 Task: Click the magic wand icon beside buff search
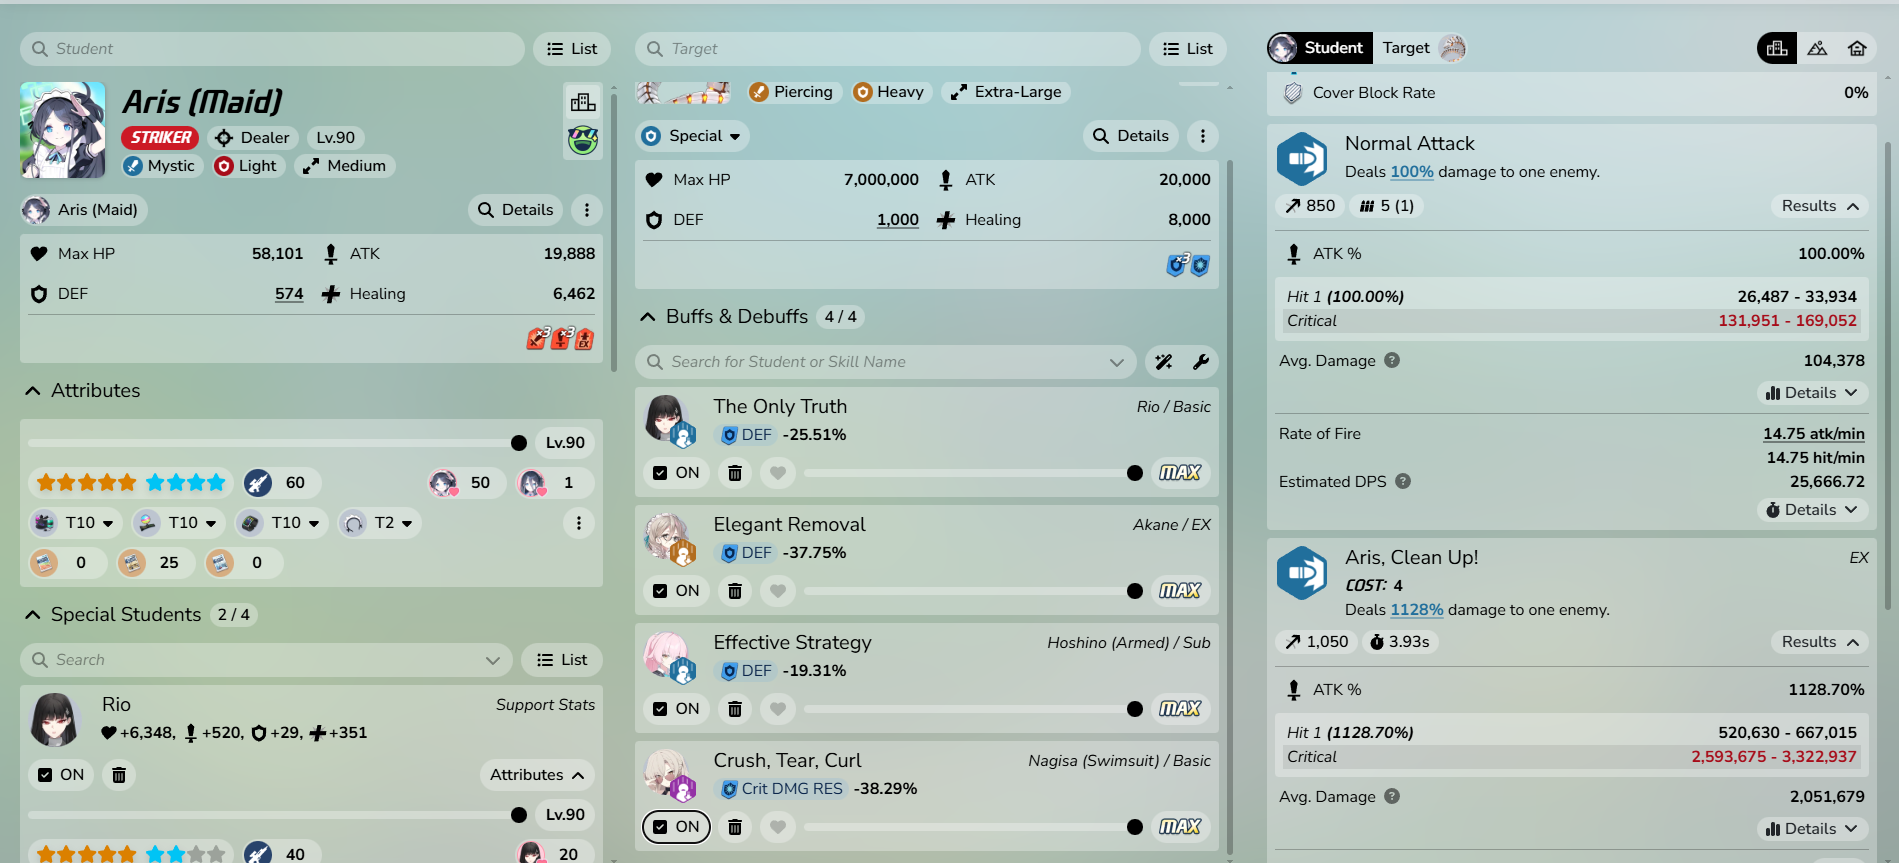(x=1164, y=362)
